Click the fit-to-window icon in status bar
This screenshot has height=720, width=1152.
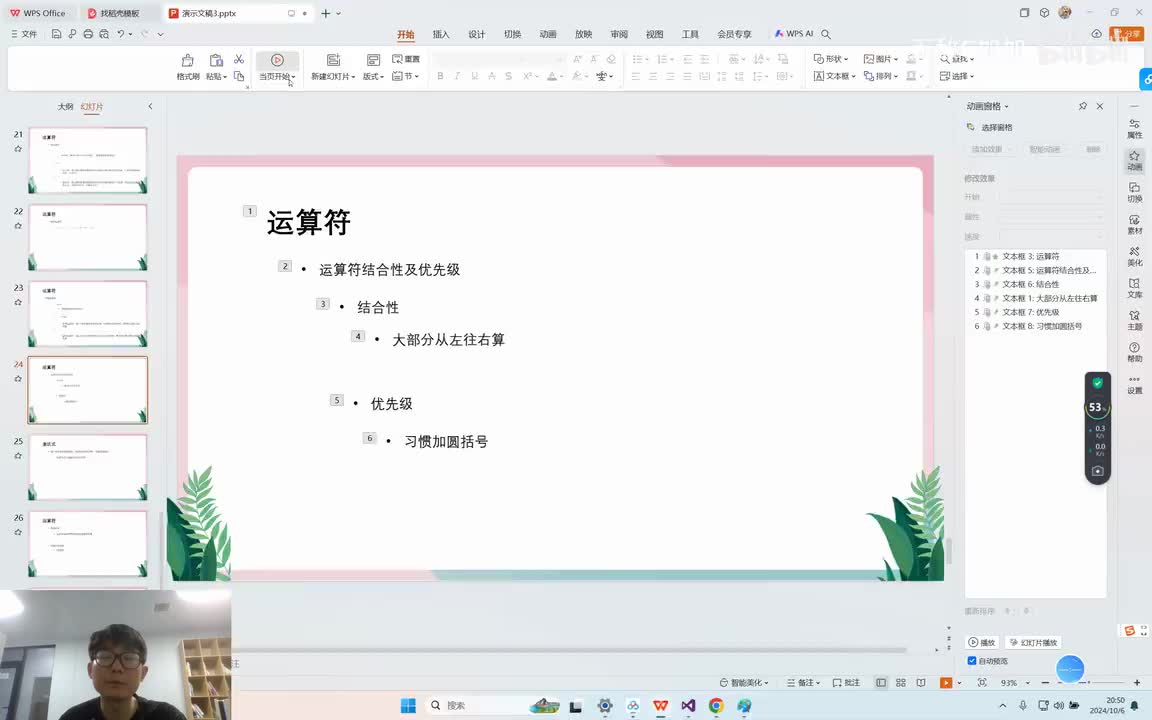(x=982, y=683)
